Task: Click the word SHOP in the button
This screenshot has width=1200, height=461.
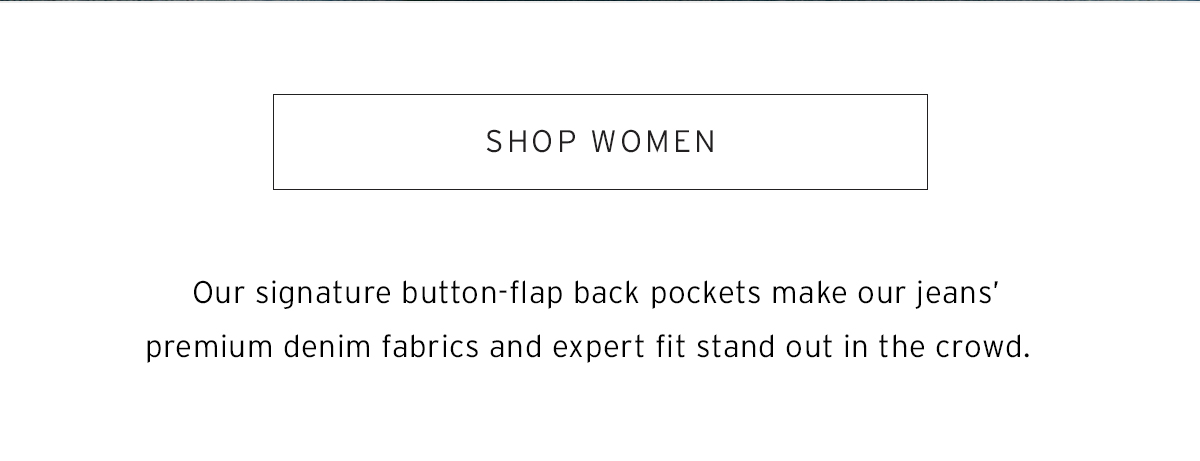Action: pyautogui.click(x=531, y=142)
